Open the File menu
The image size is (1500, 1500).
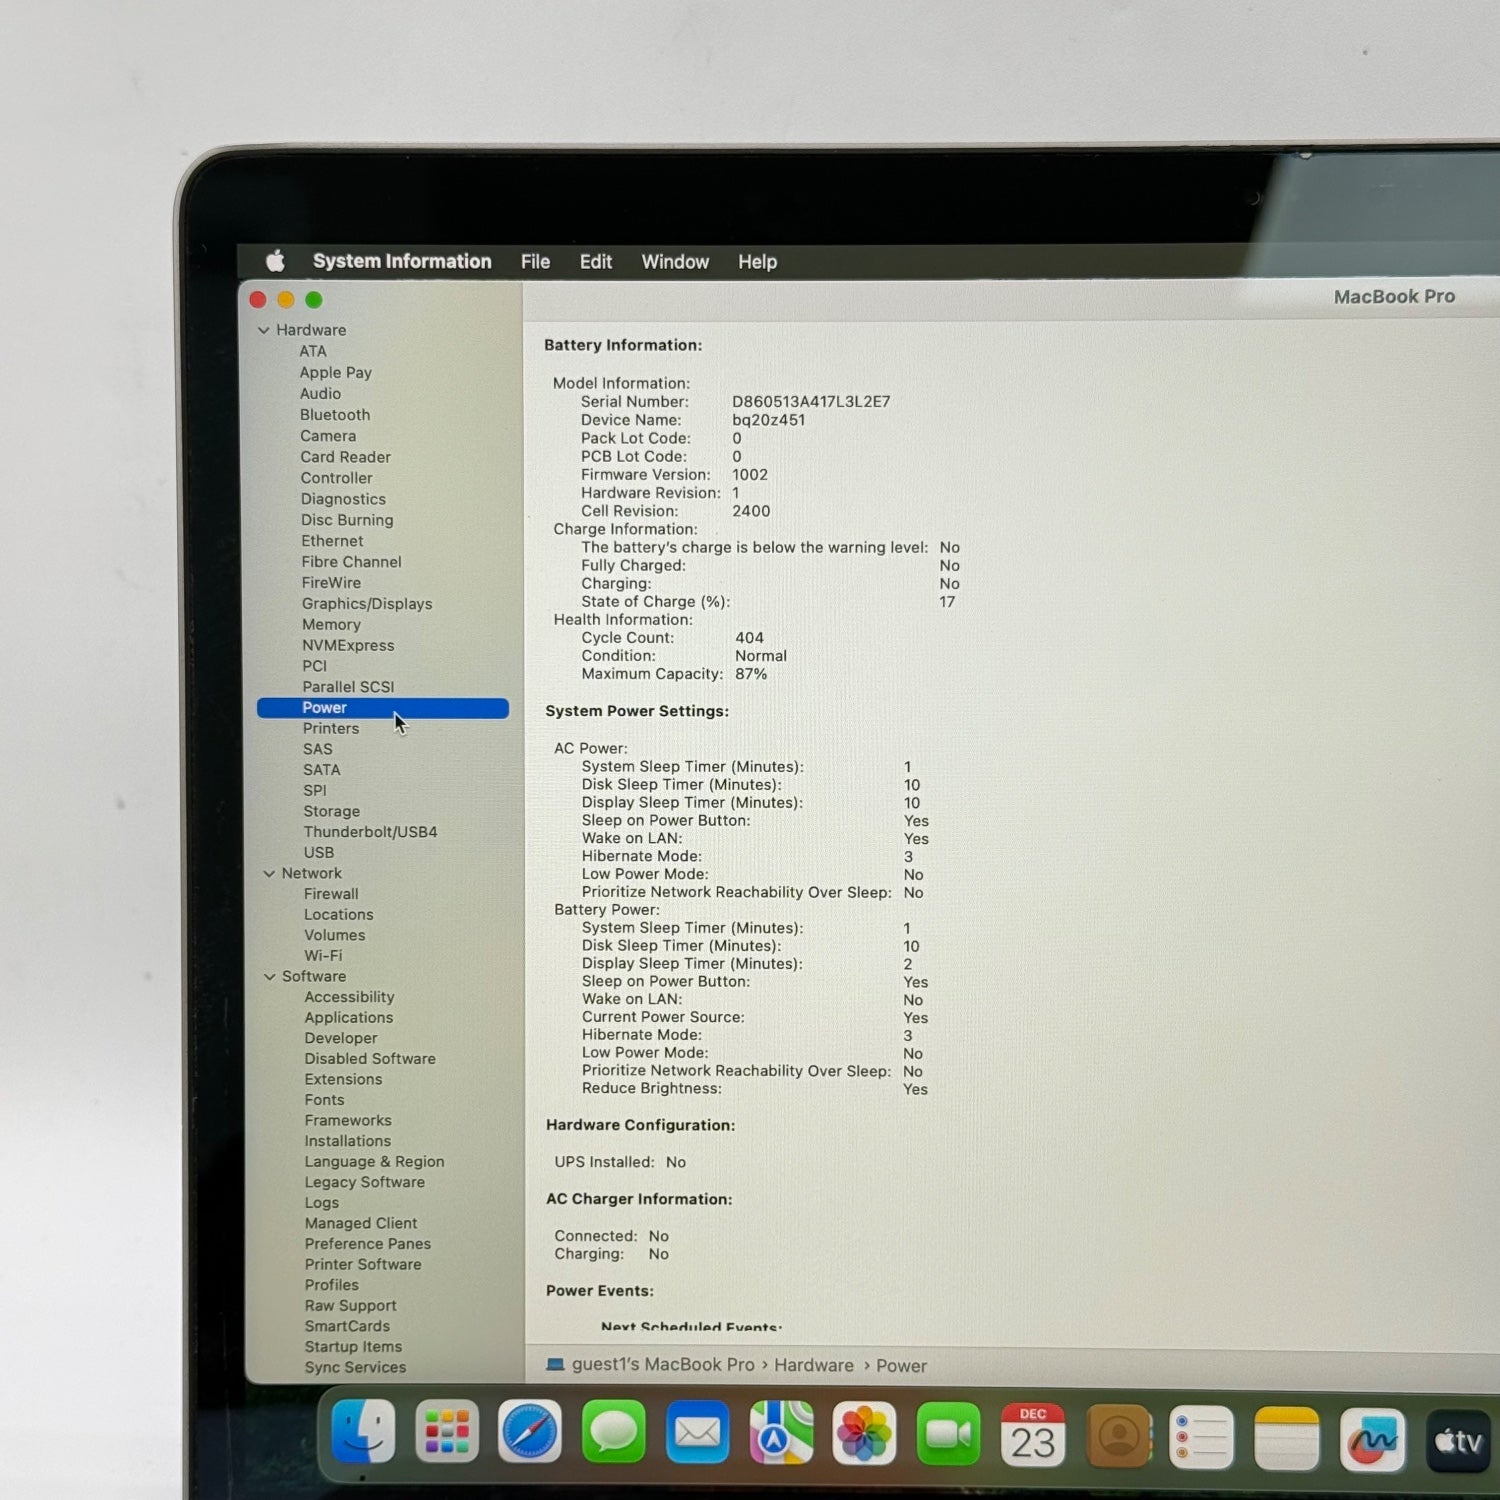pyautogui.click(x=535, y=262)
